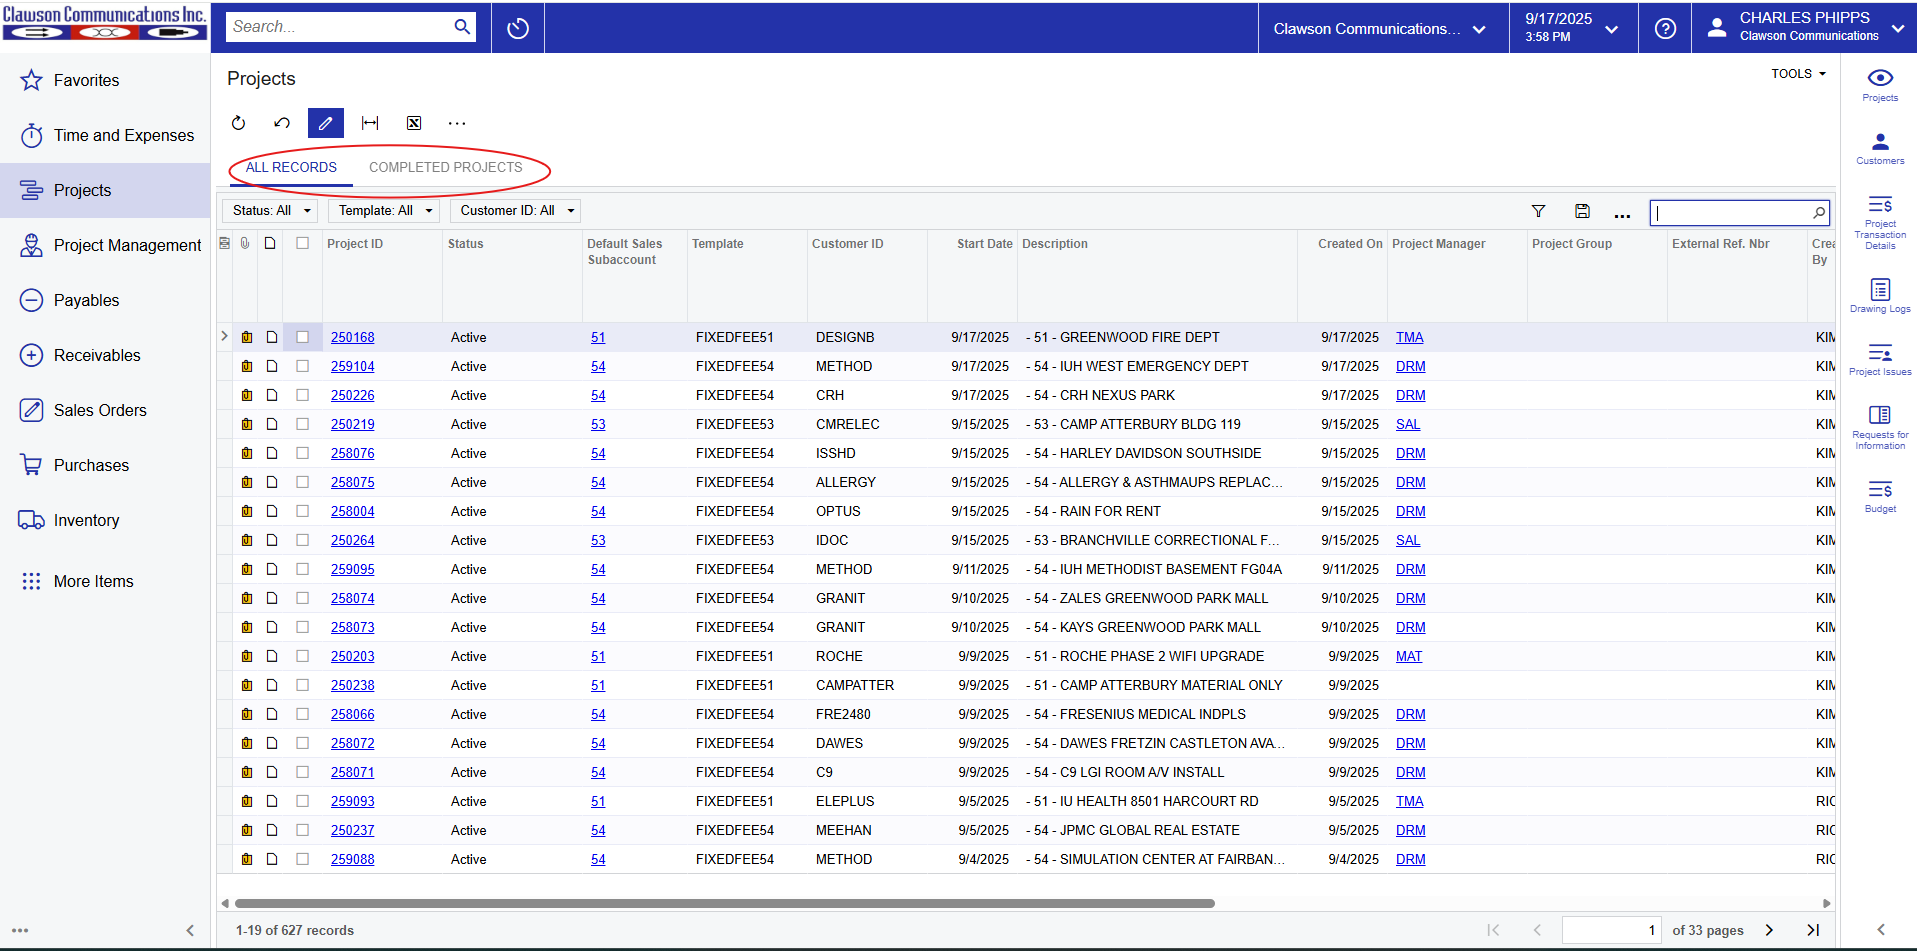Viewport: 1917px width, 951px height.
Task: Toggle the select-all checkbox in grid header
Action: click(x=302, y=243)
